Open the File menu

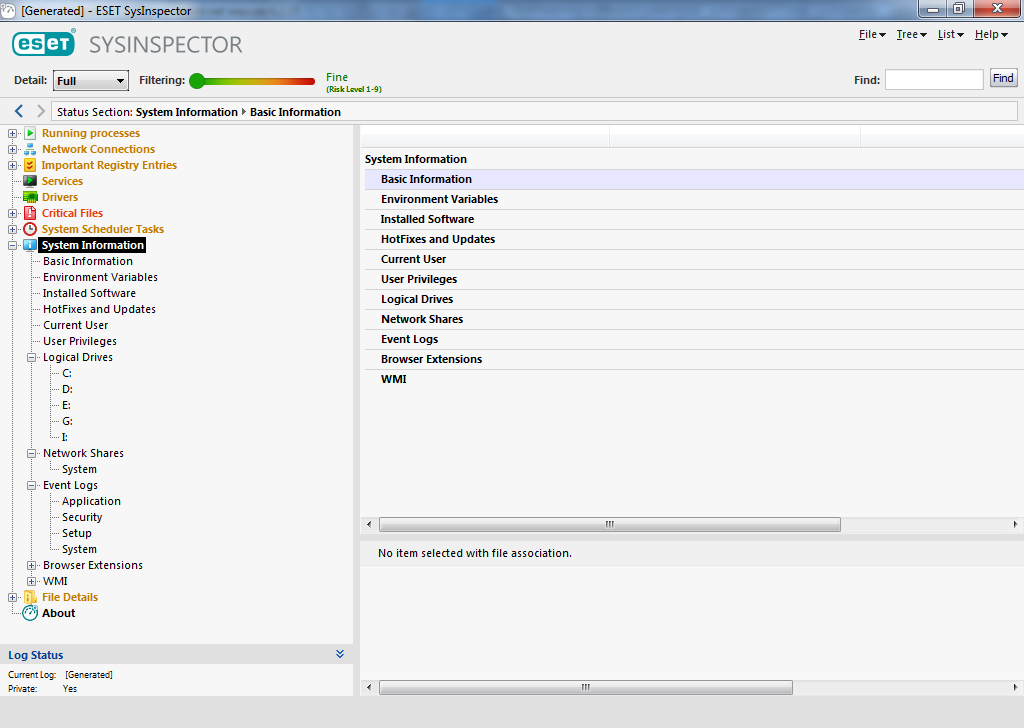[x=872, y=35]
